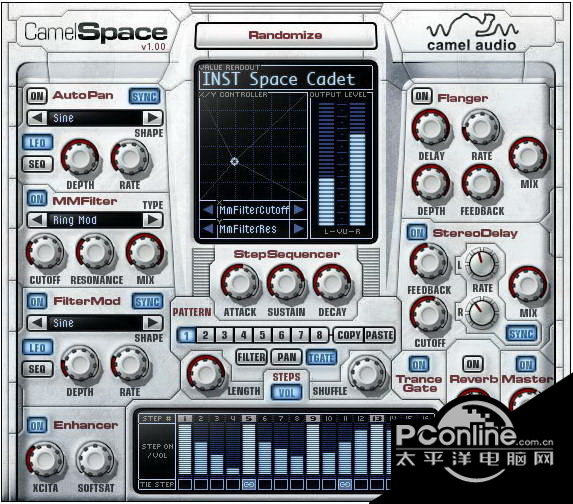Toggle the Enhancer ON switch
The width and height of the screenshot is (573, 504).
pos(37,425)
